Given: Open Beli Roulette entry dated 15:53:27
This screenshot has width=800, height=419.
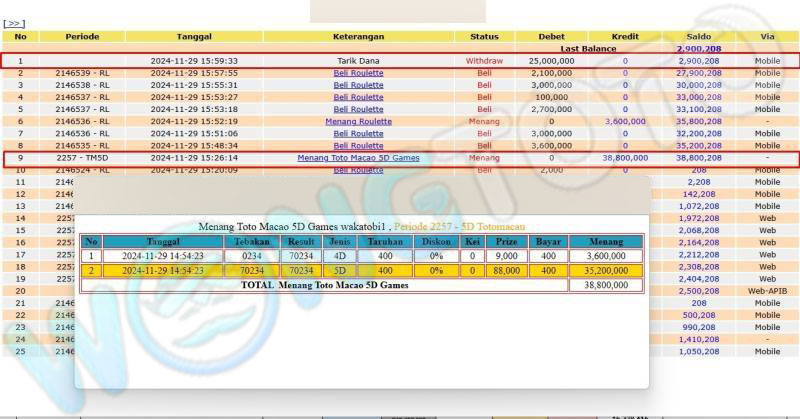Looking at the screenshot, I should click(358, 97).
